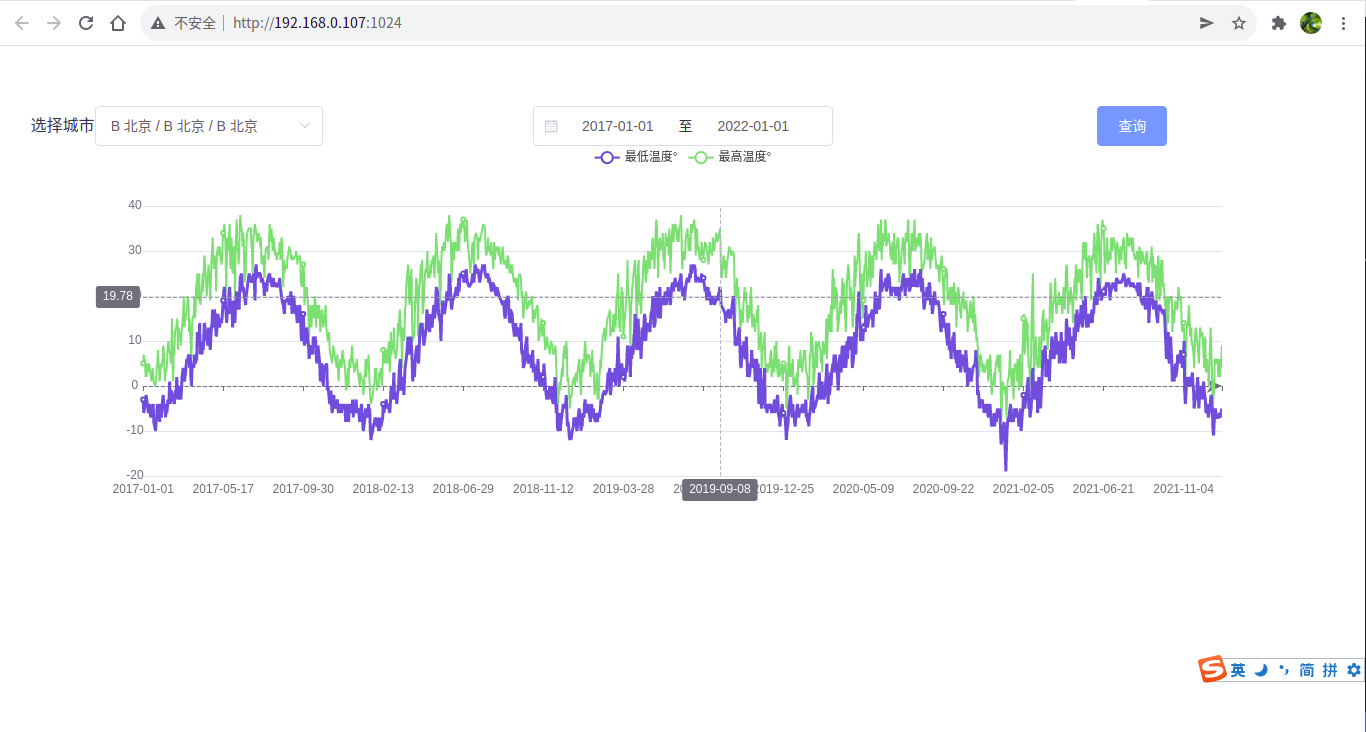
Task: Toggle the 最低温度 legend series
Action: pos(636,157)
